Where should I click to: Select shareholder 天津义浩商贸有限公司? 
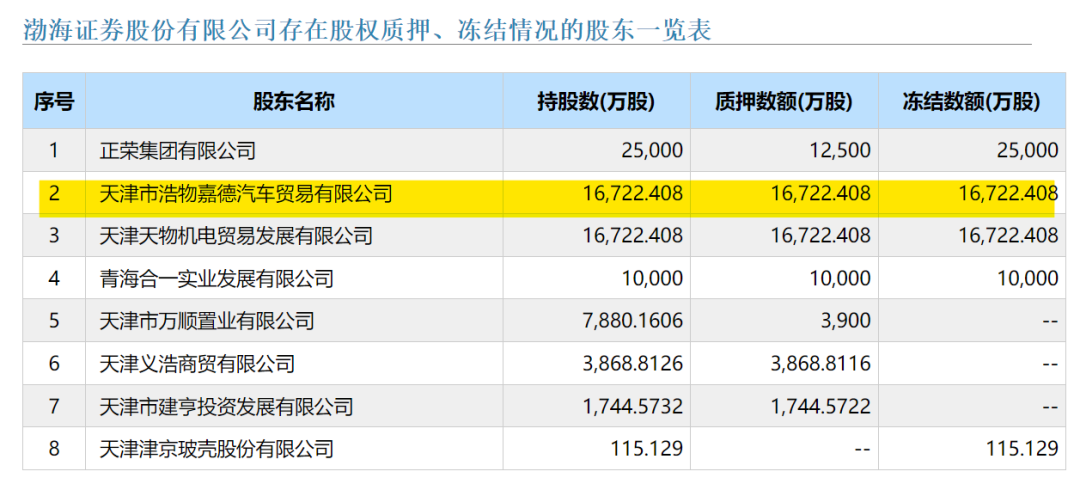coord(197,364)
